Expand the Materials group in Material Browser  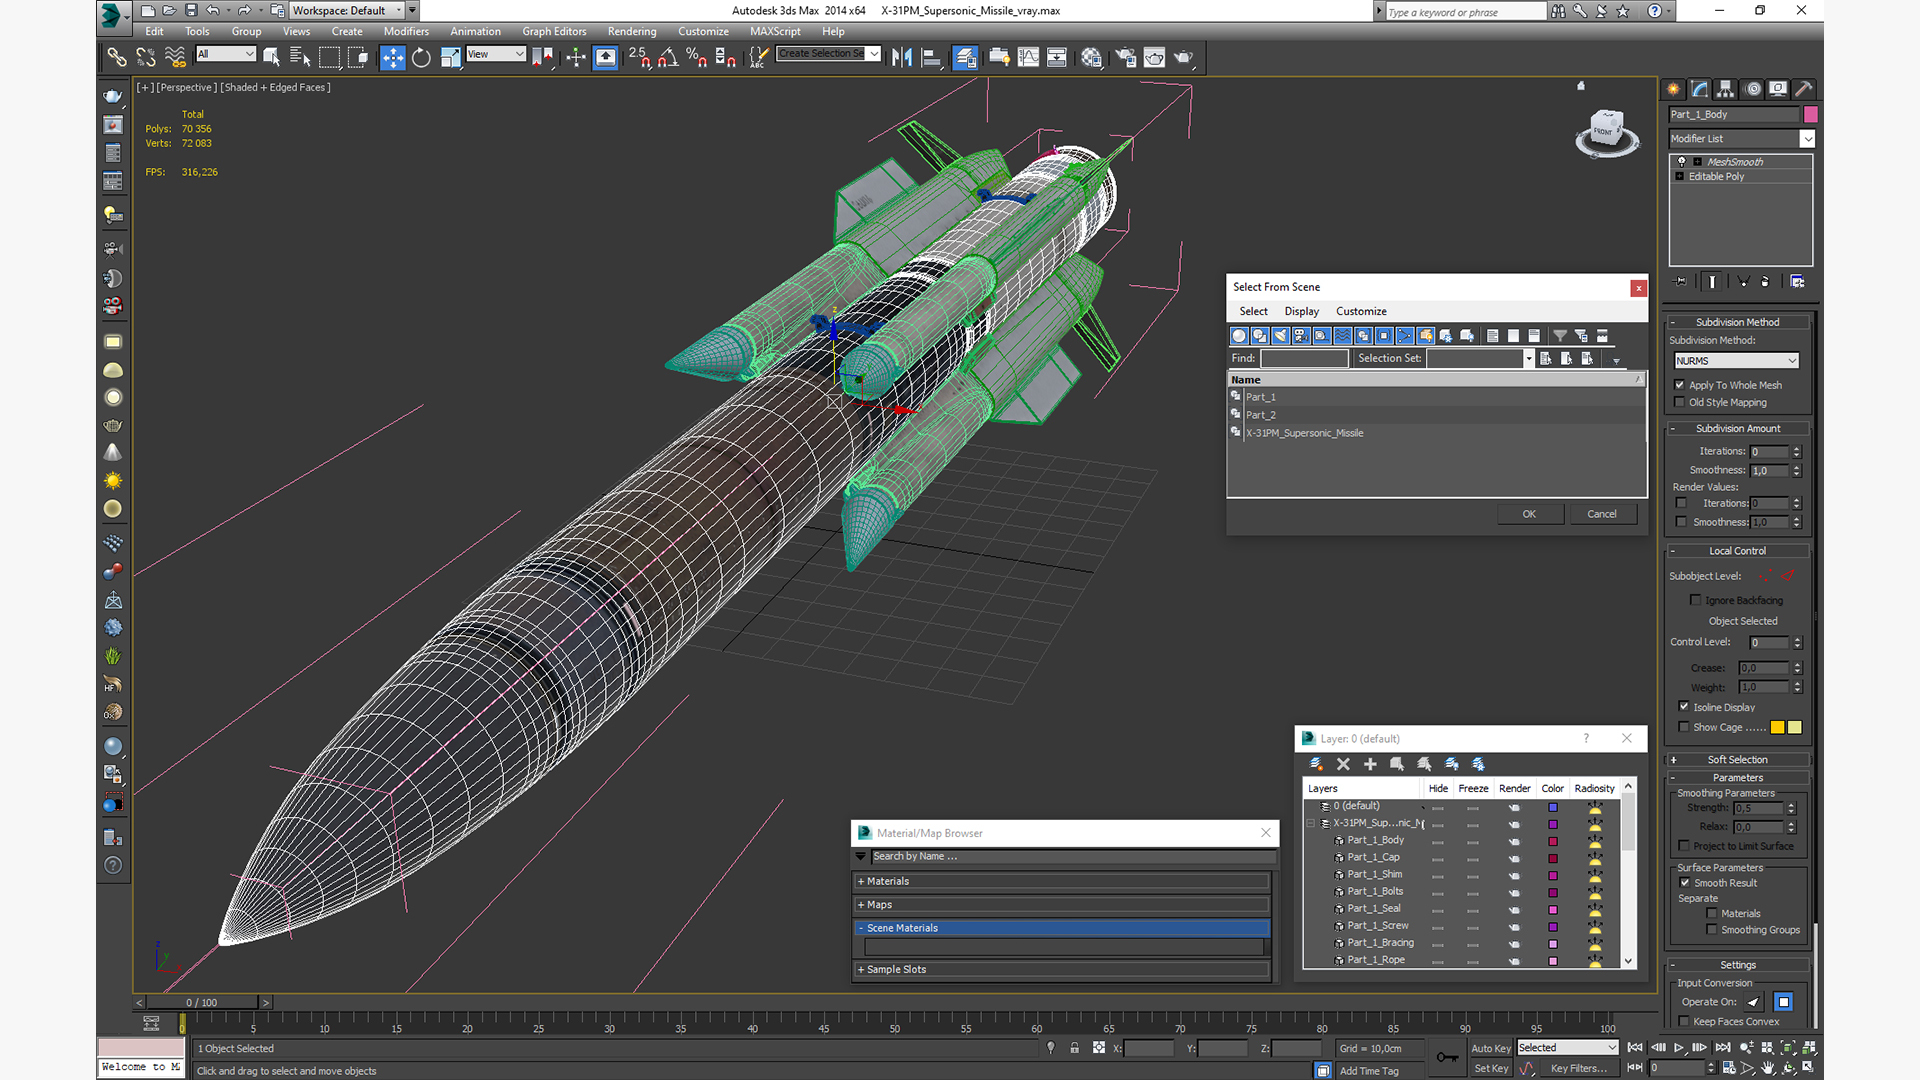1062,881
